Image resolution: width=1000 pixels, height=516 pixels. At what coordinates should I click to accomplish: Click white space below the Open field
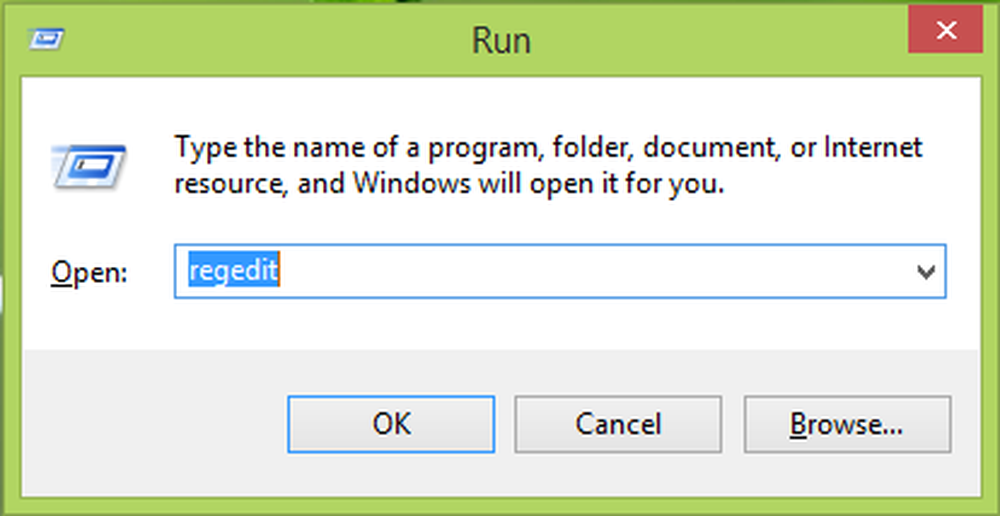[560, 323]
